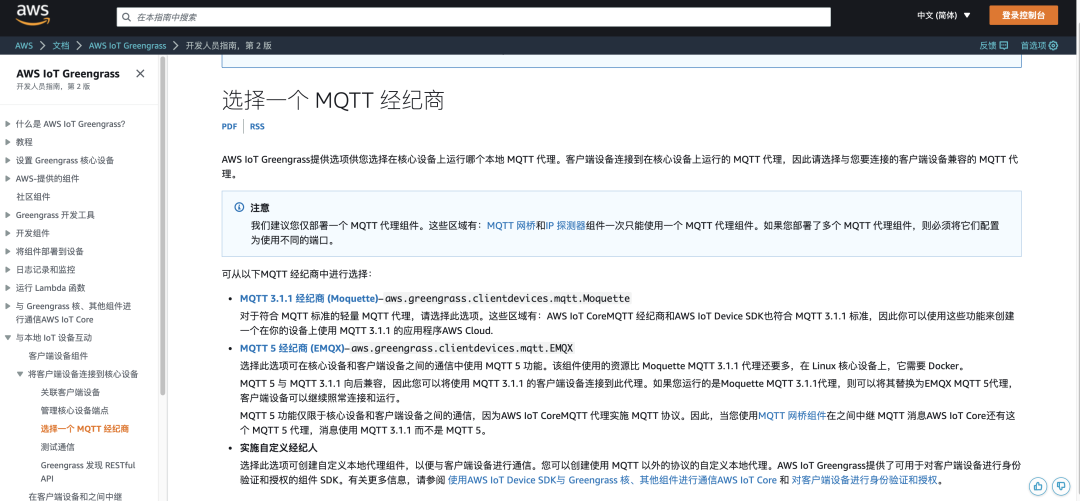This screenshot has height=501, width=1080.
Task: Click the sidebar vertical scrollbar
Action: 163,226
